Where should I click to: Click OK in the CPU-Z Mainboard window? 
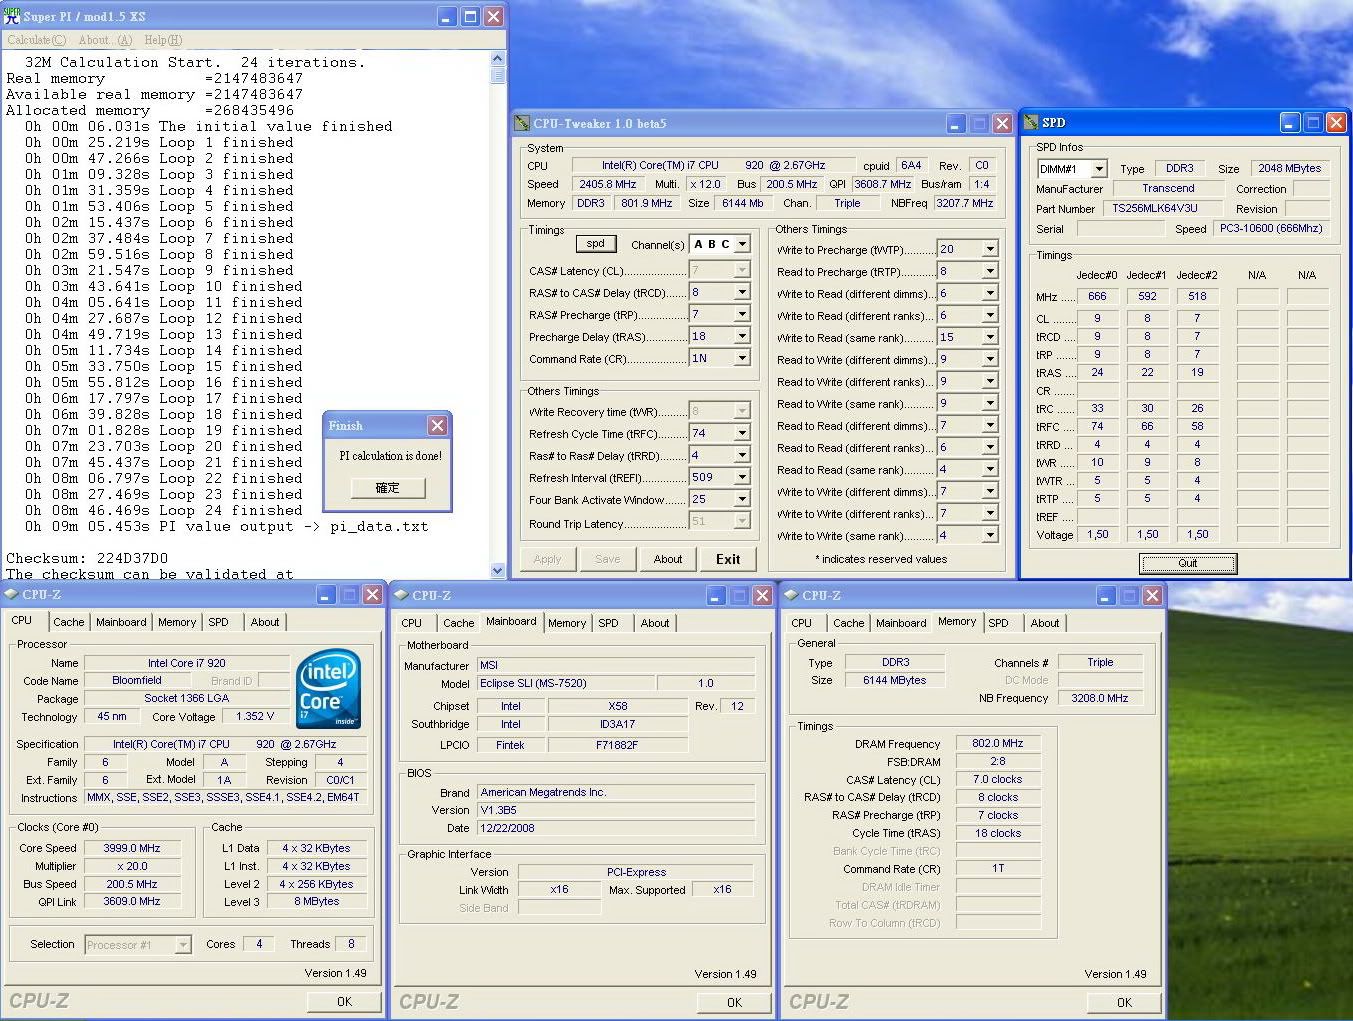click(x=734, y=1002)
